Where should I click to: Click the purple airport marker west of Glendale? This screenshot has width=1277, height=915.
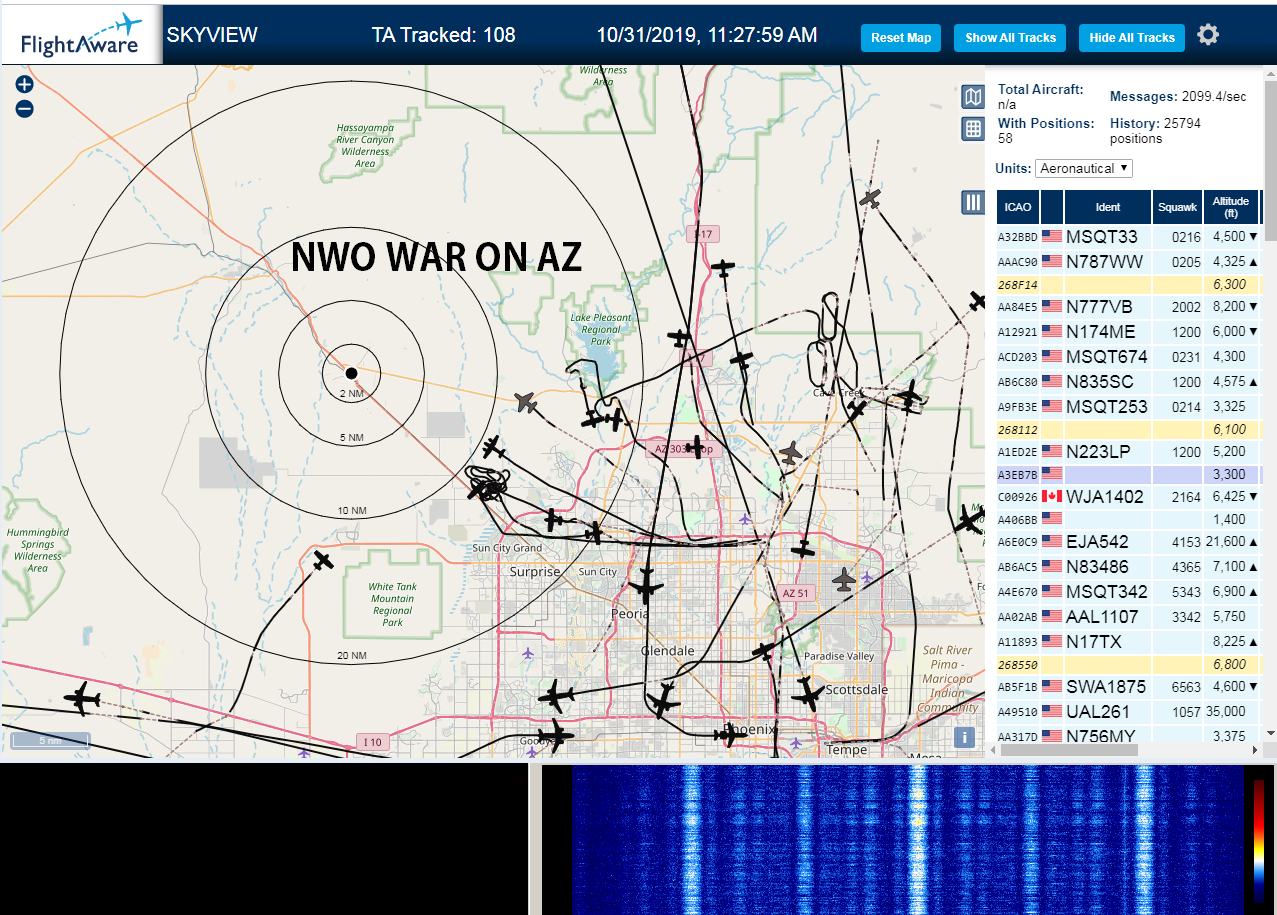(x=528, y=653)
